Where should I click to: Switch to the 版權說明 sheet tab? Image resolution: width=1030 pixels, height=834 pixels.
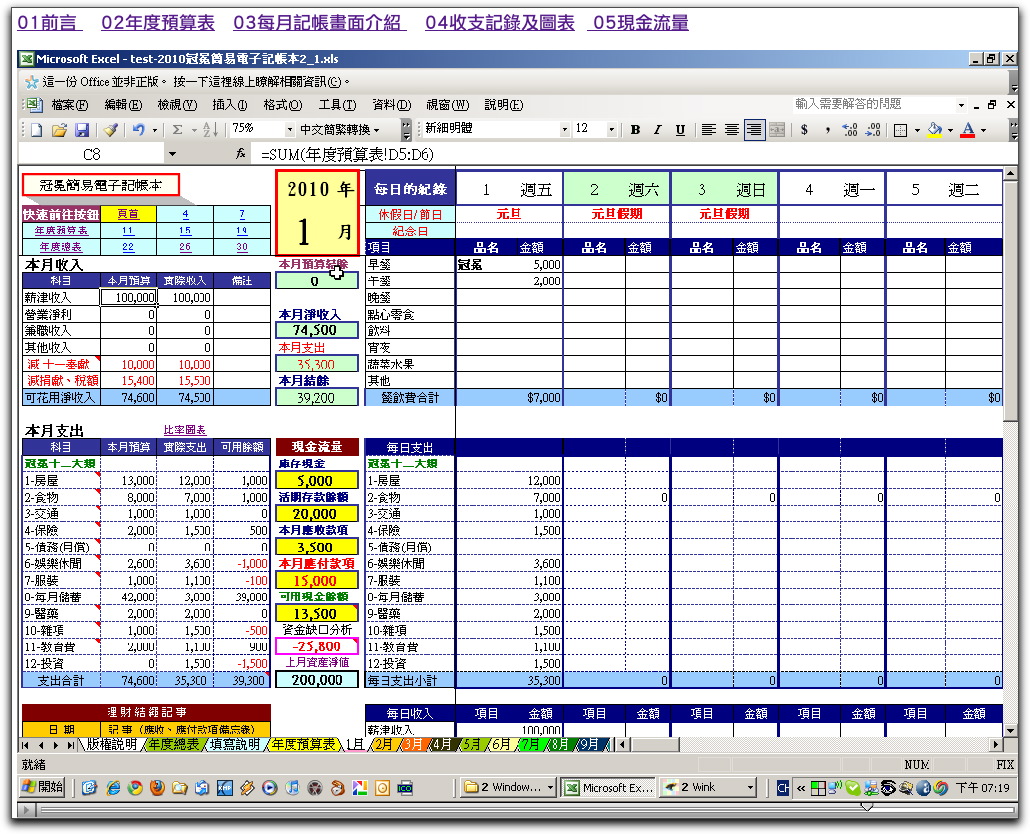click(112, 745)
